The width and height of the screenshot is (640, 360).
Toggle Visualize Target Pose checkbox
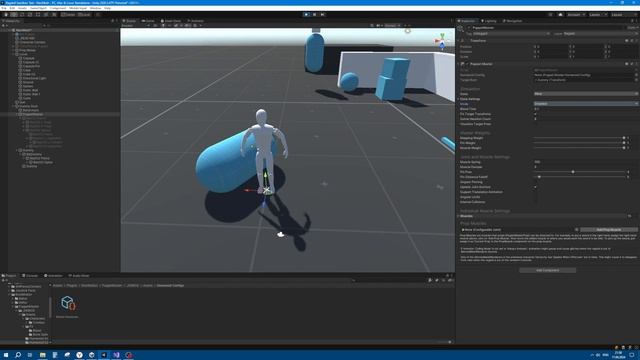coord(536,124)
